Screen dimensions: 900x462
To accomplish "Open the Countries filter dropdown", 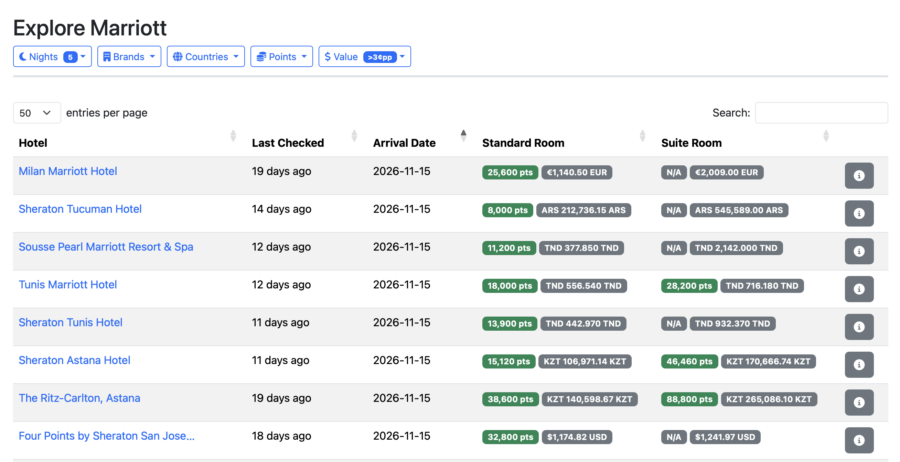I will pyautogui.click(x=206, y=57).
